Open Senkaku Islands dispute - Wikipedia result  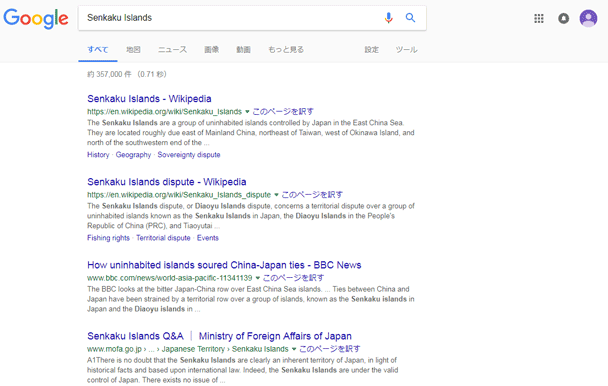167,182
